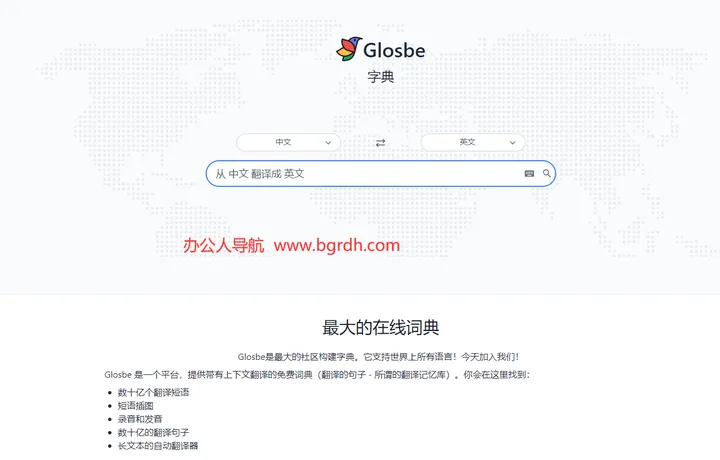Open the on-screen keyboard icon
Screen dimensions: 720x460
[529, 174]
